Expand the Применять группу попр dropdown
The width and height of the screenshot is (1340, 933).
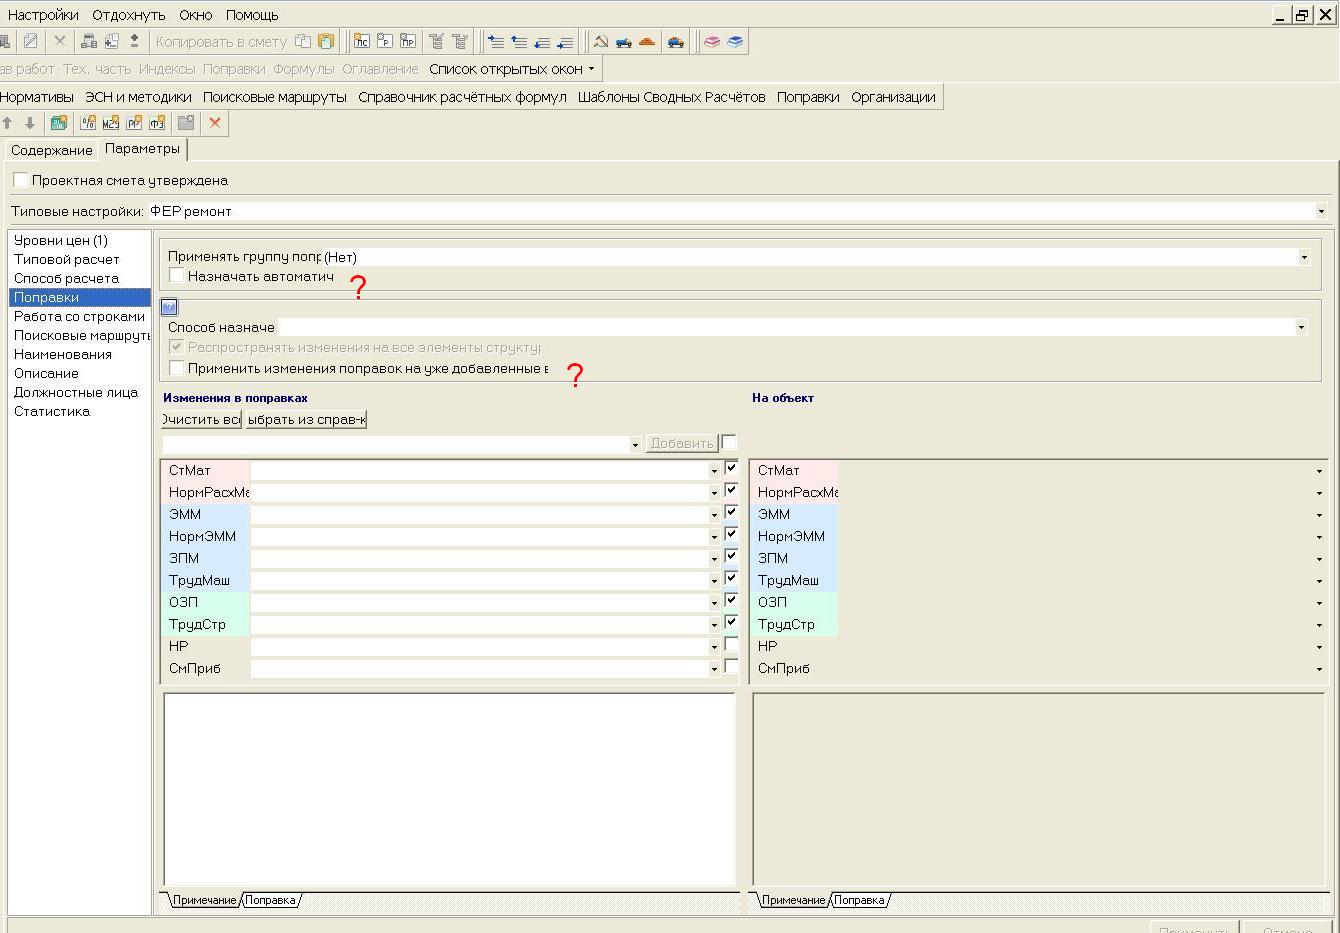click(1304, 257)
